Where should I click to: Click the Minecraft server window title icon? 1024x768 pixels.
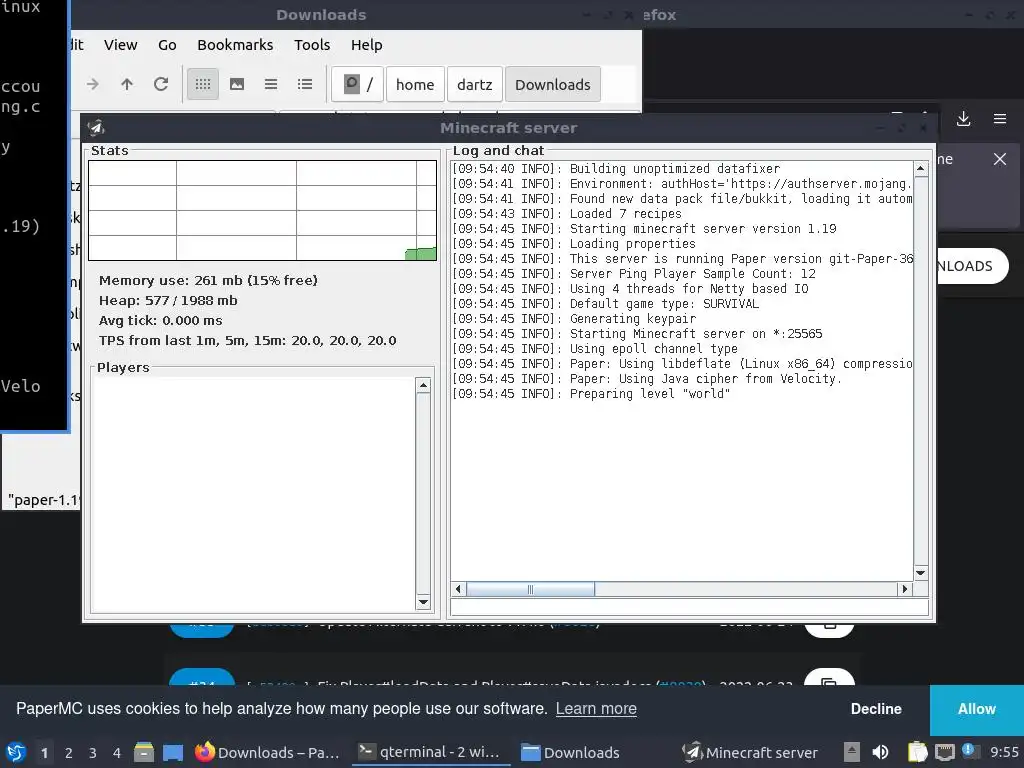pyautogui.click(x=97, y=127)
